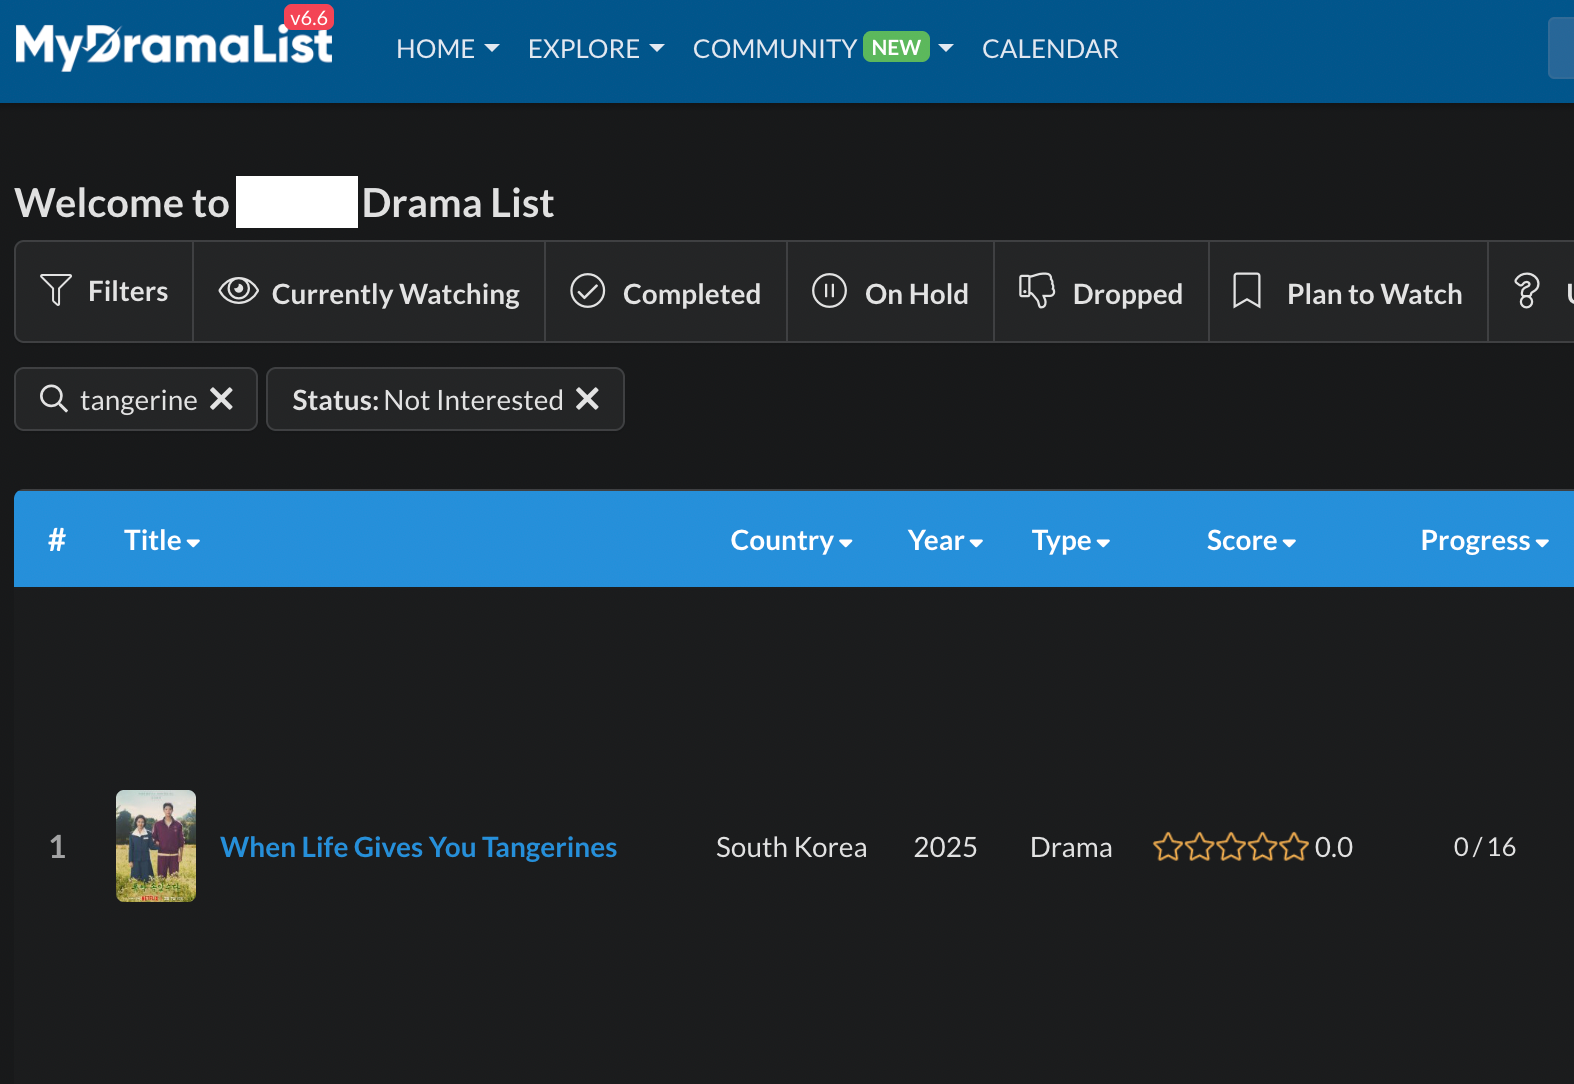Click the South Korea country cell
The width and height of the screenshot is (1574, 1084).
point(791,847)
